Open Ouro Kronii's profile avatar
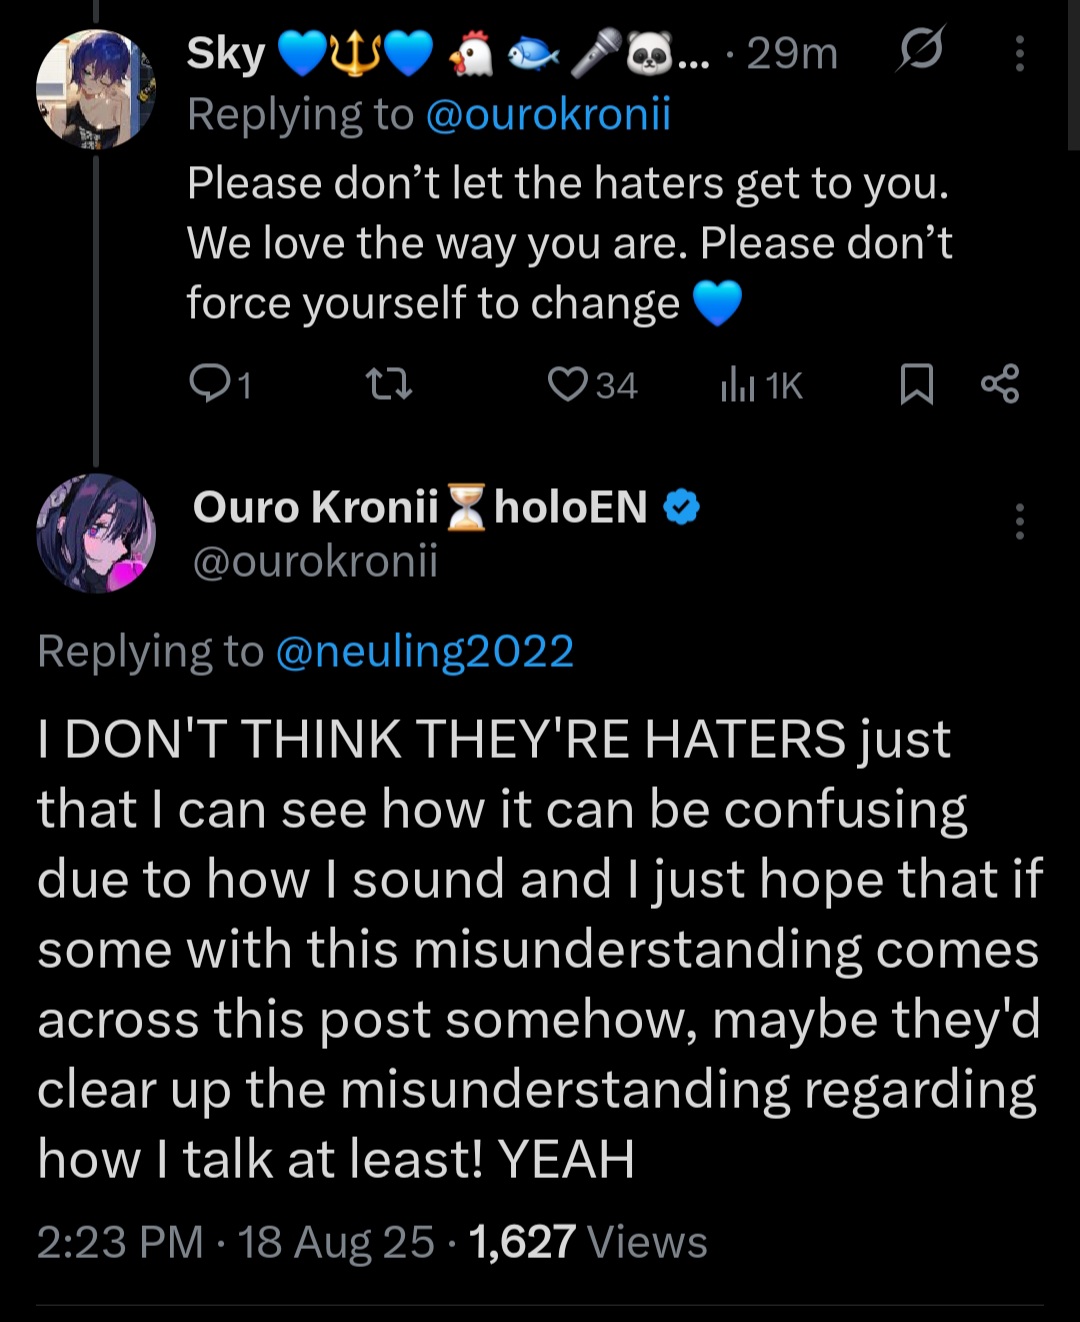 pyautogui.click(x=96, y=533)
